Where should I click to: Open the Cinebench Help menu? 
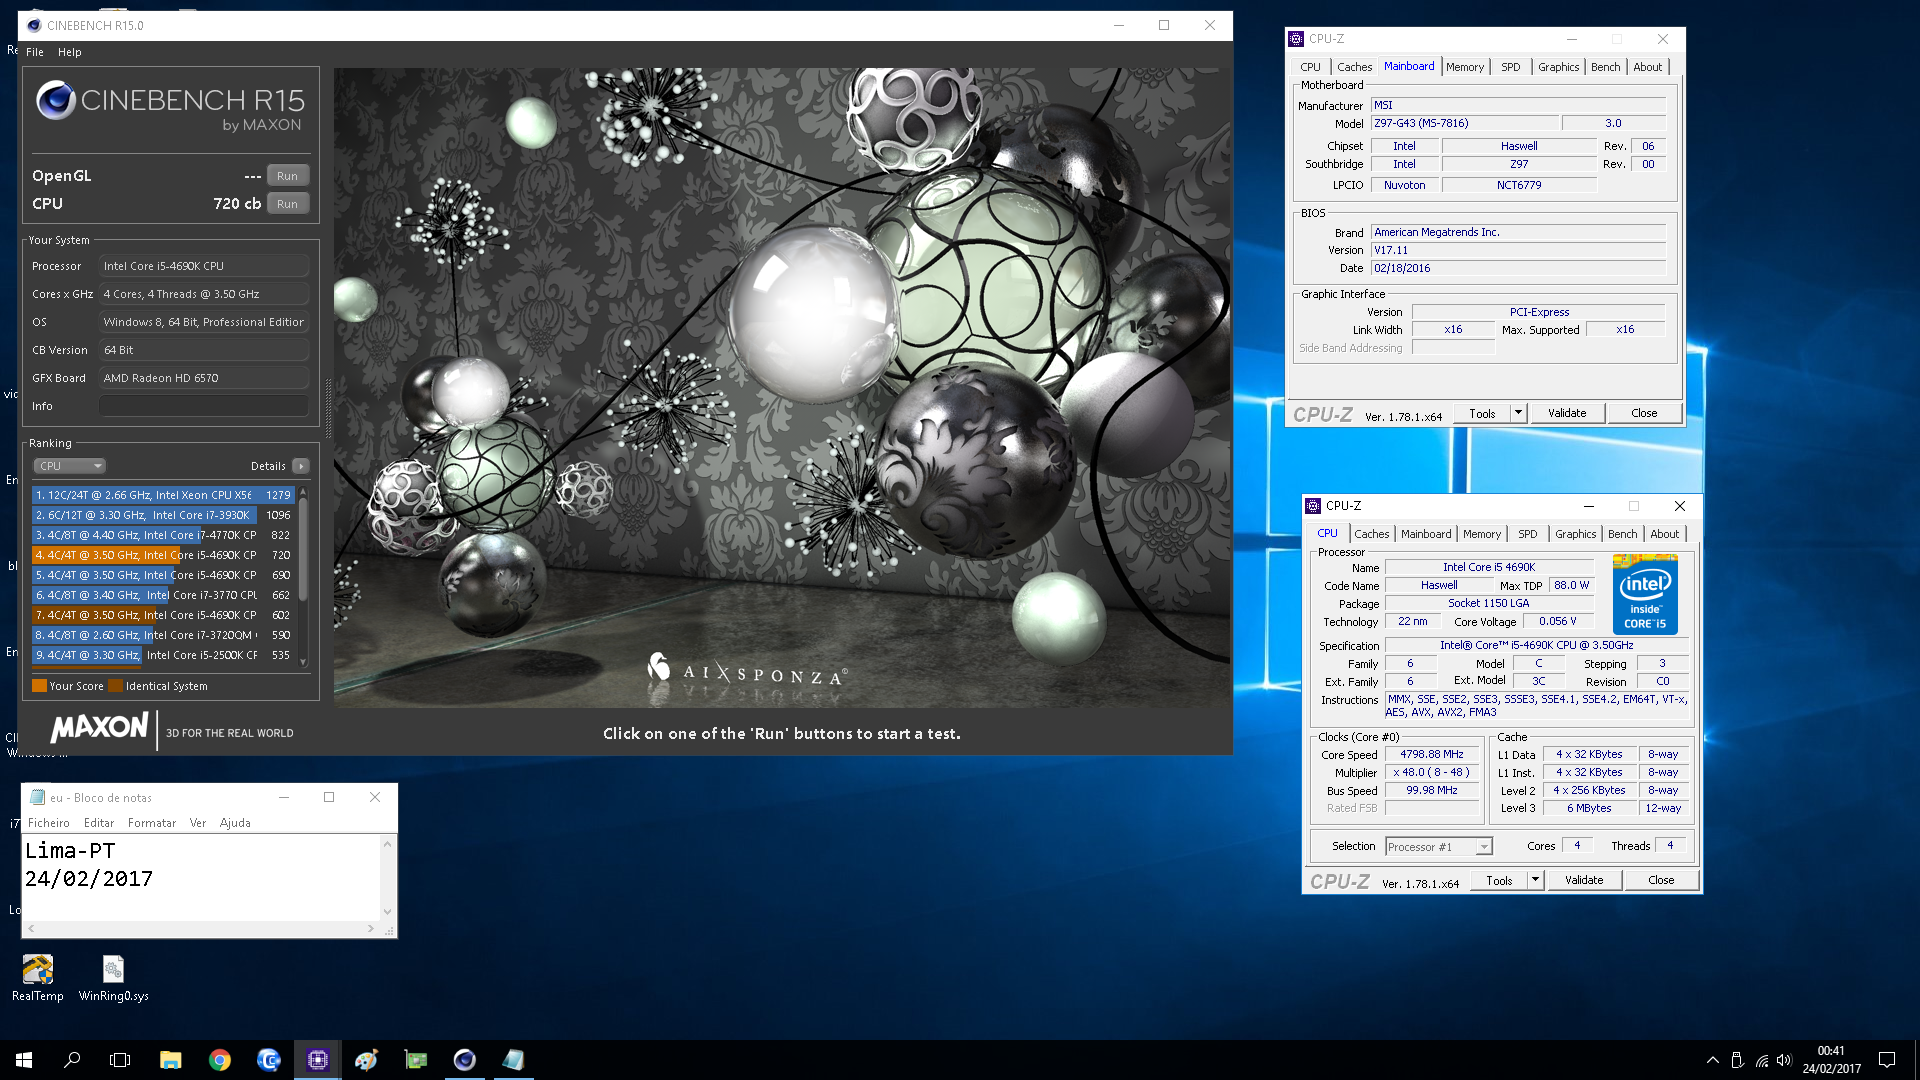tap(70, 52)
